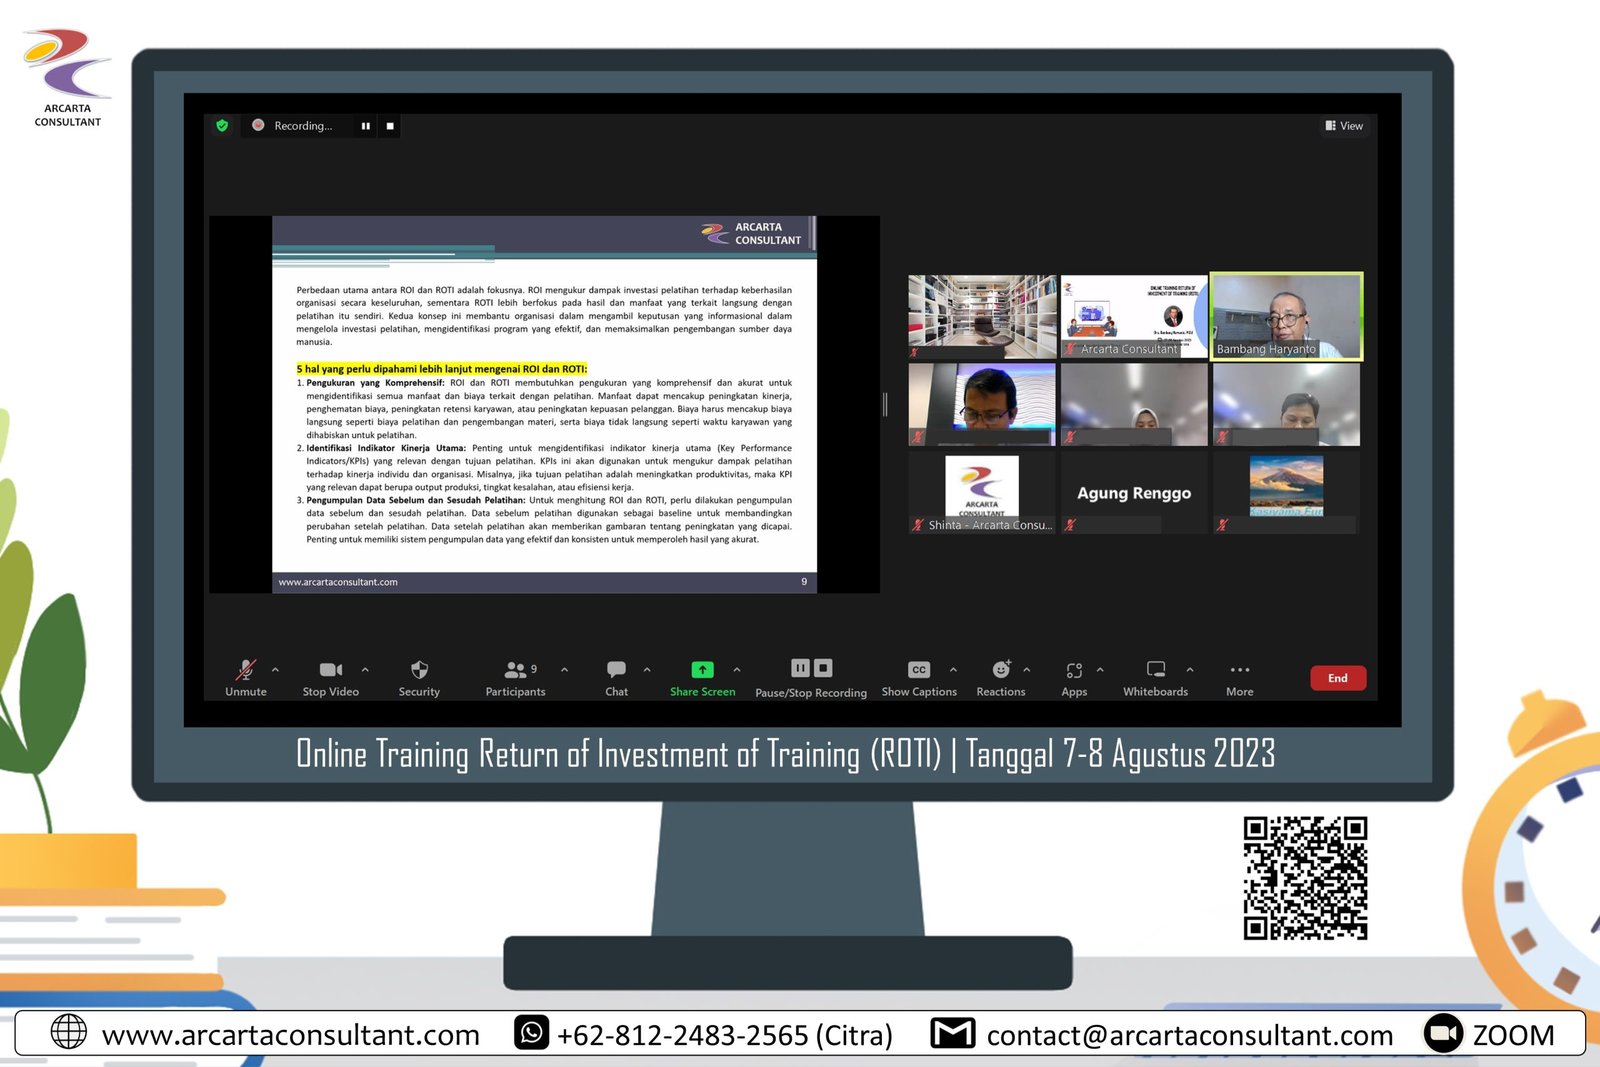Image resolution: width=1600 pixels, height=1067 pixels.
Task: Open the View layout menu
Action: click(x=1344, y=126)
